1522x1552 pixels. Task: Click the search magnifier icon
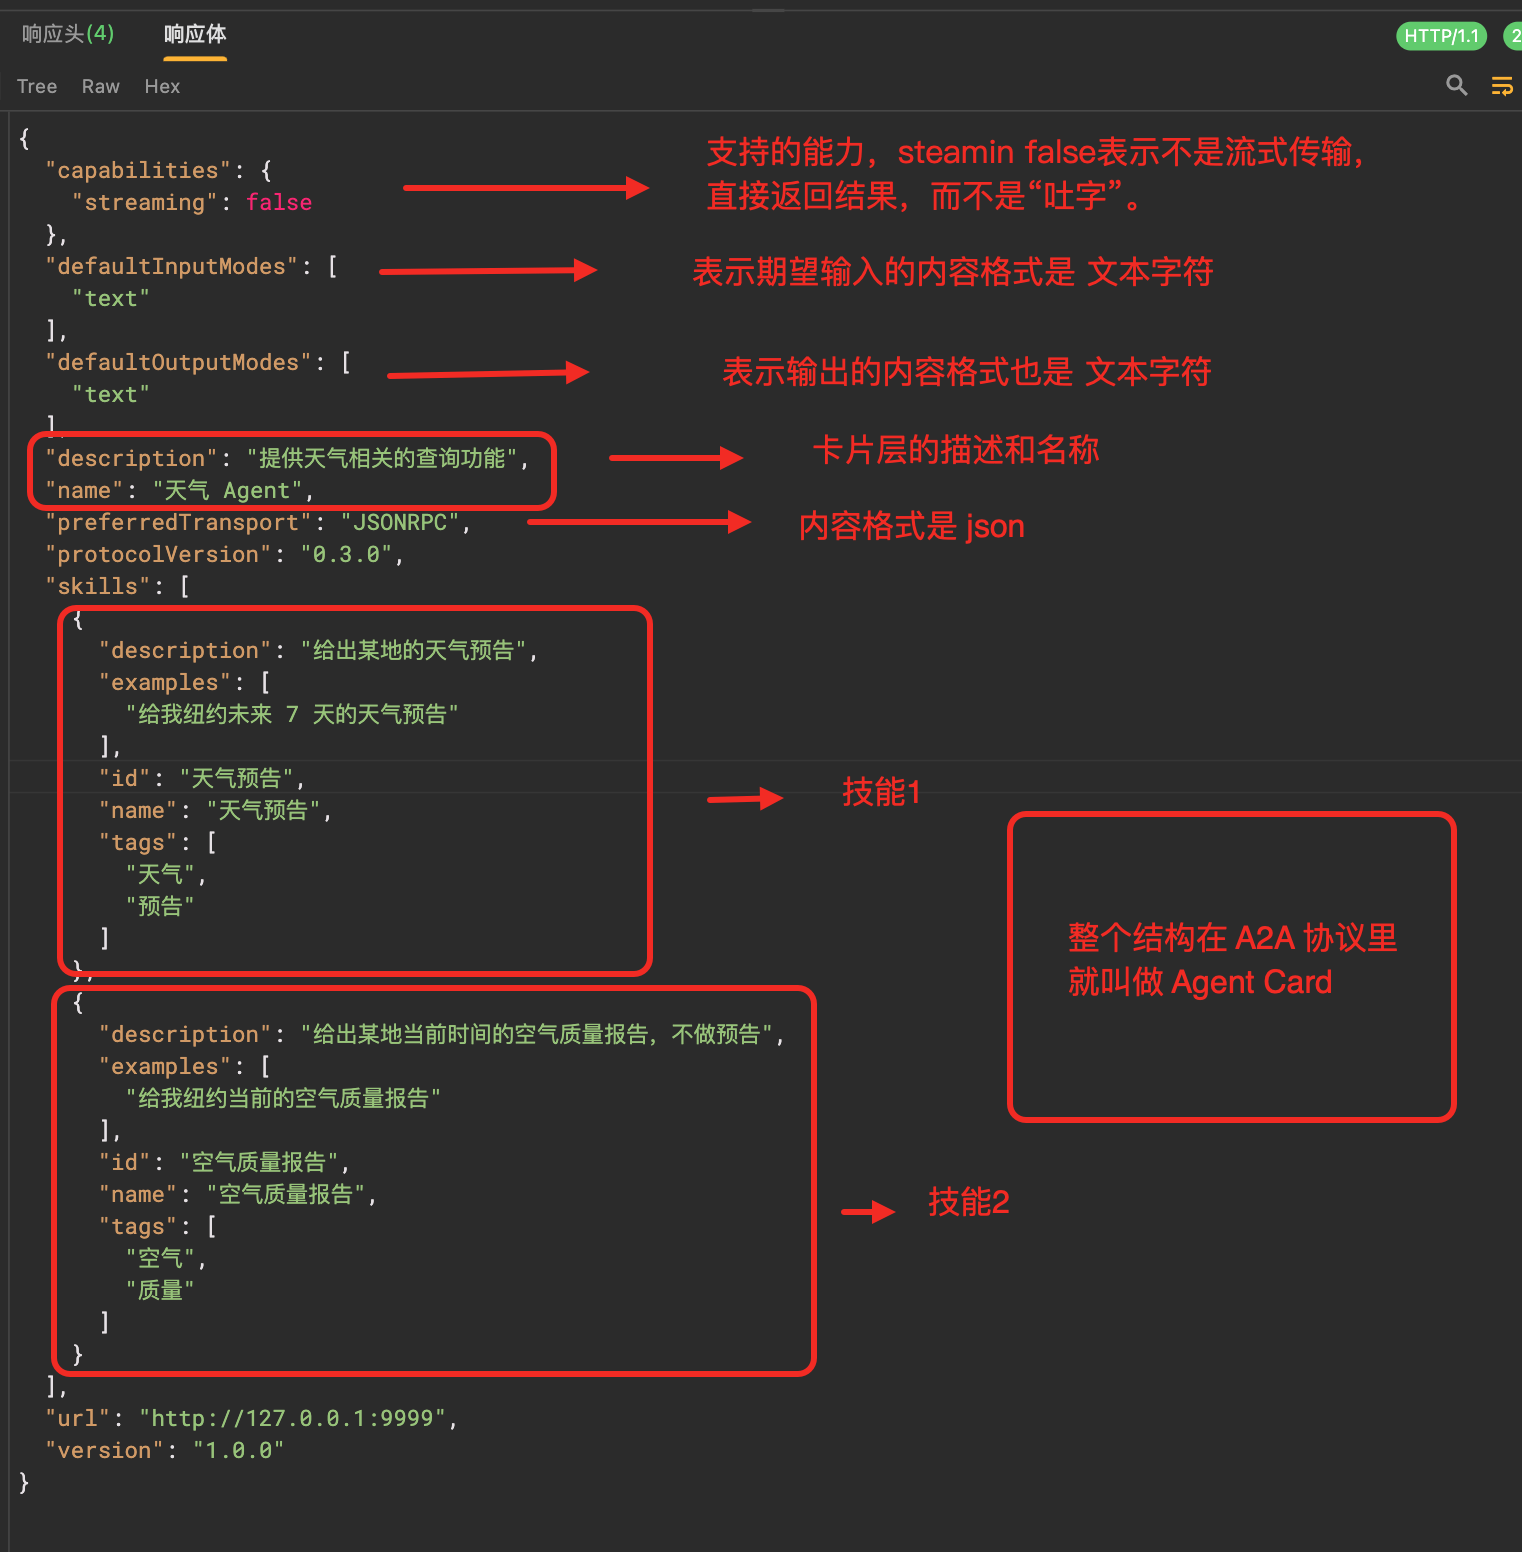click(1457, 86)
